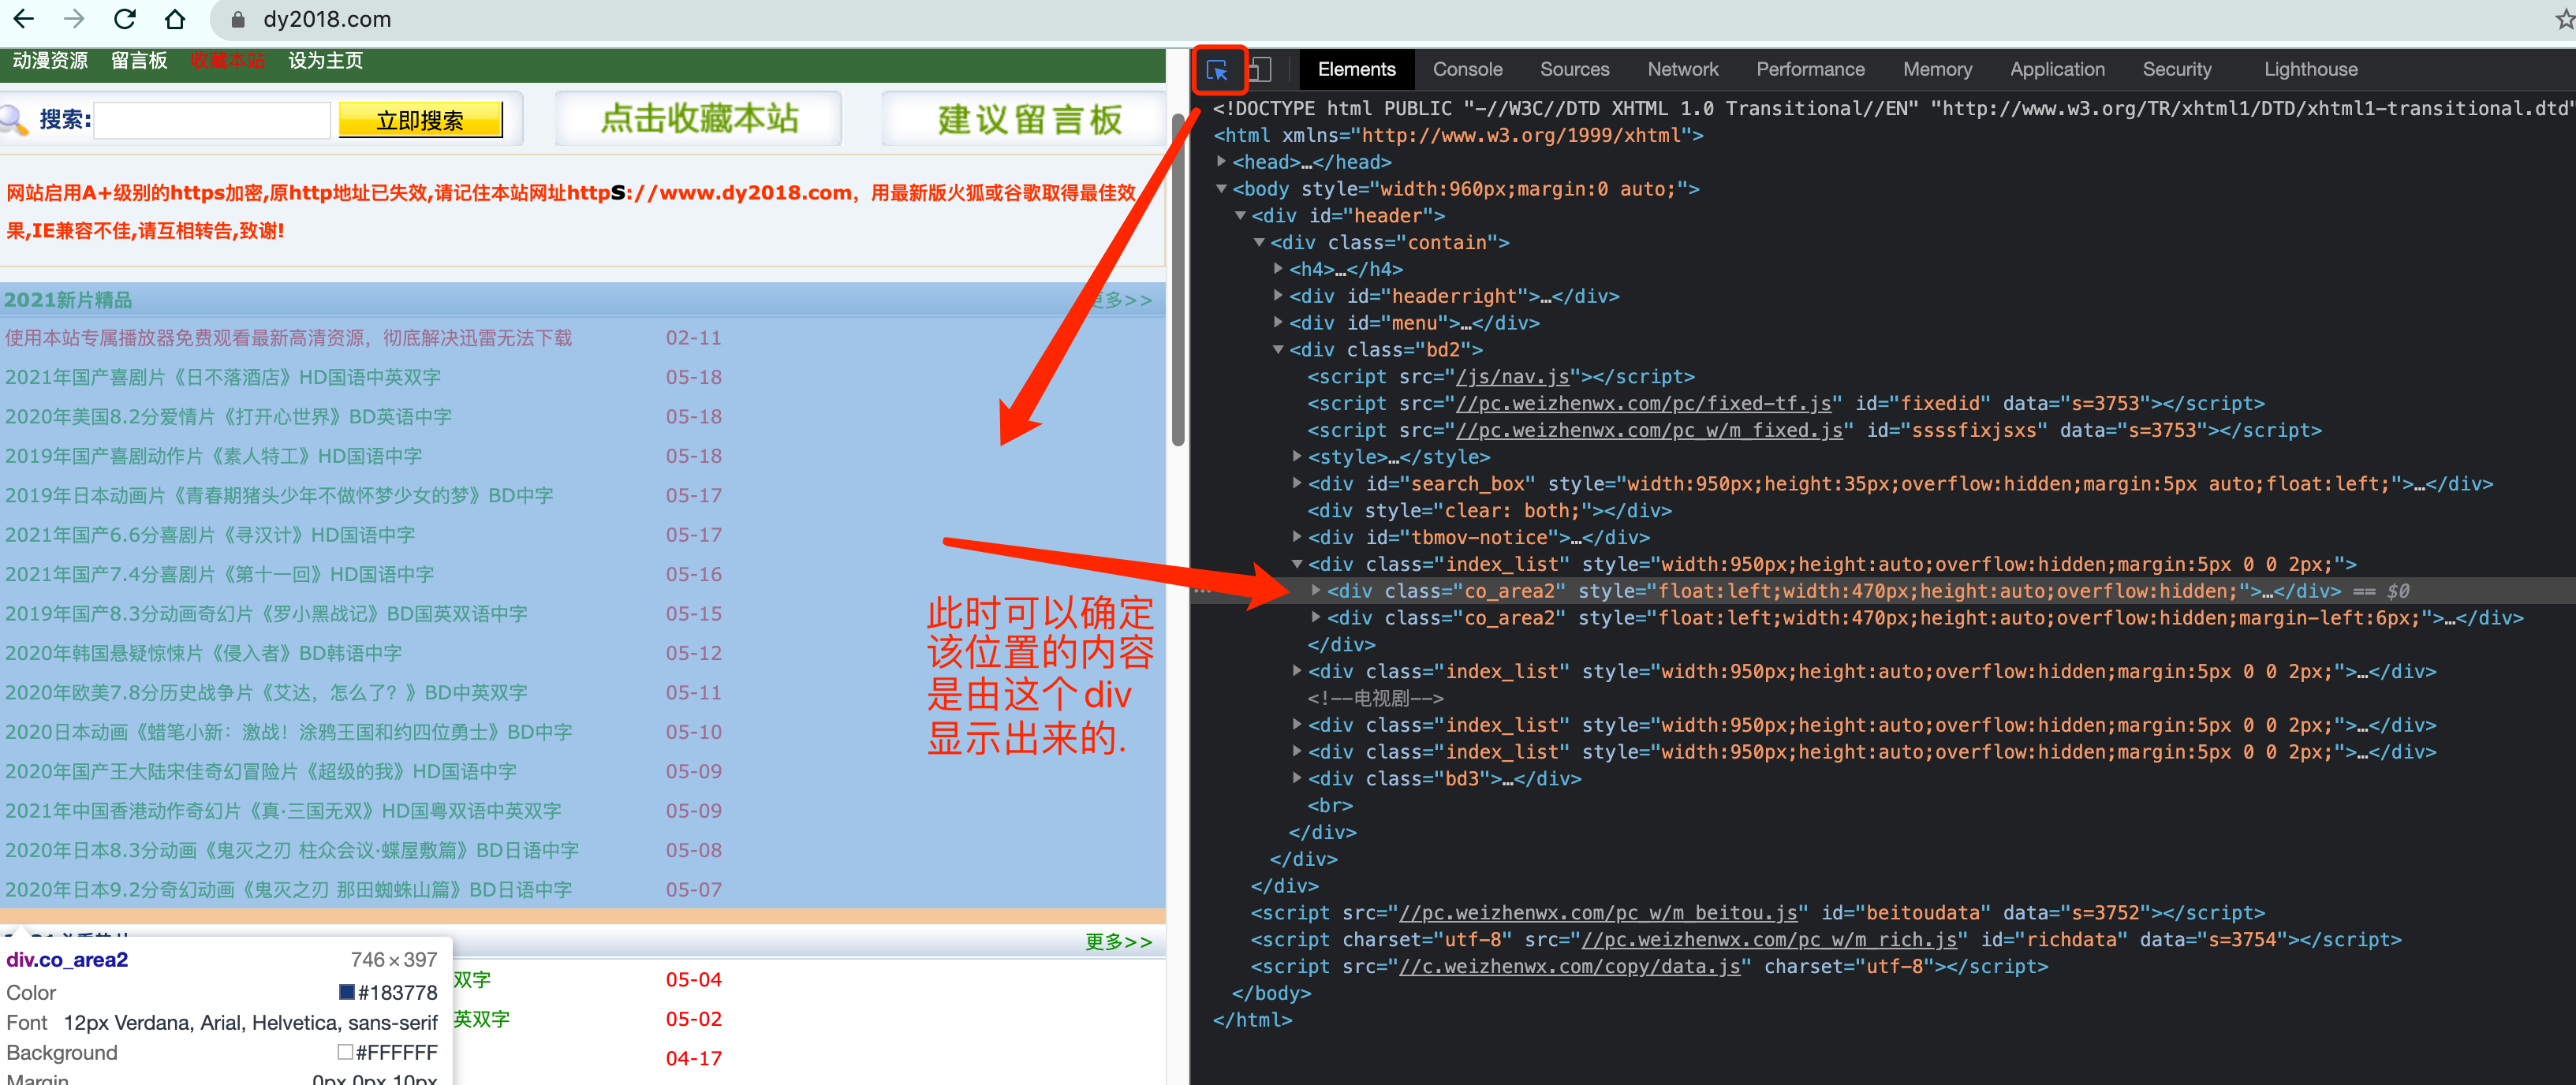Image resolution: width=2576 pixels, height=1085 pixels.
Task: Click the 立即搜索 search button
Action: point(420,121)
